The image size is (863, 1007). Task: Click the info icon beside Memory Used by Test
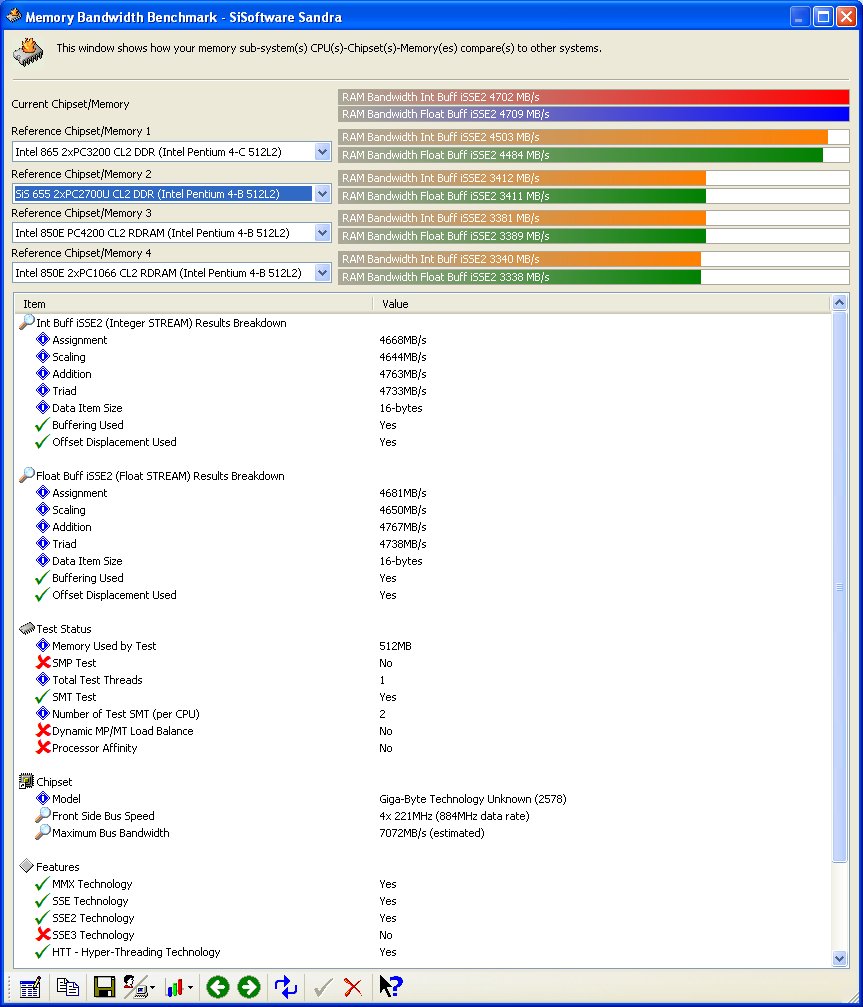(x=43, y=645)
